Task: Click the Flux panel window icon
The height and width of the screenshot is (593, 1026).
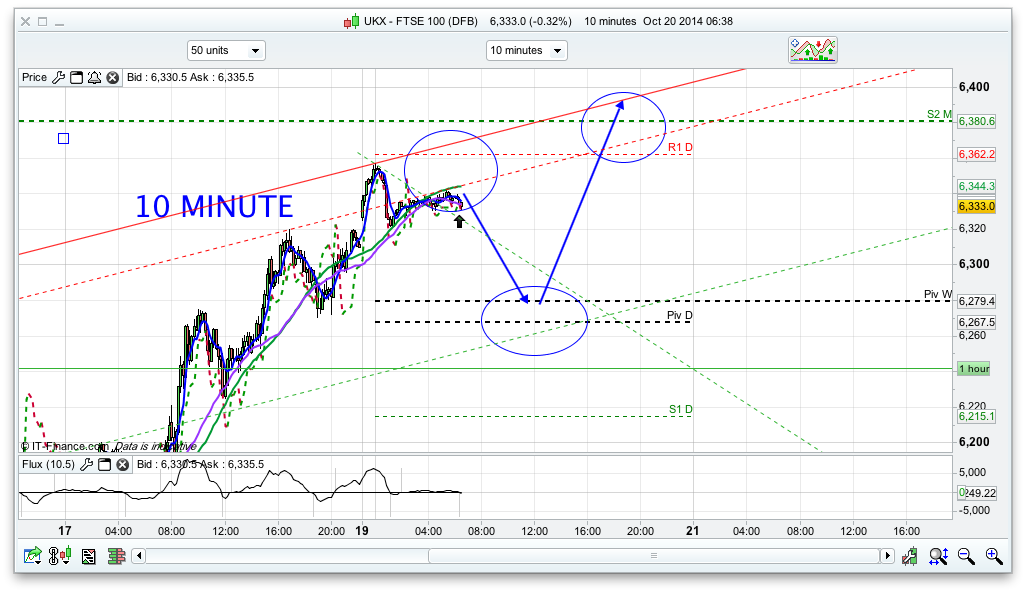Action: 104,465
